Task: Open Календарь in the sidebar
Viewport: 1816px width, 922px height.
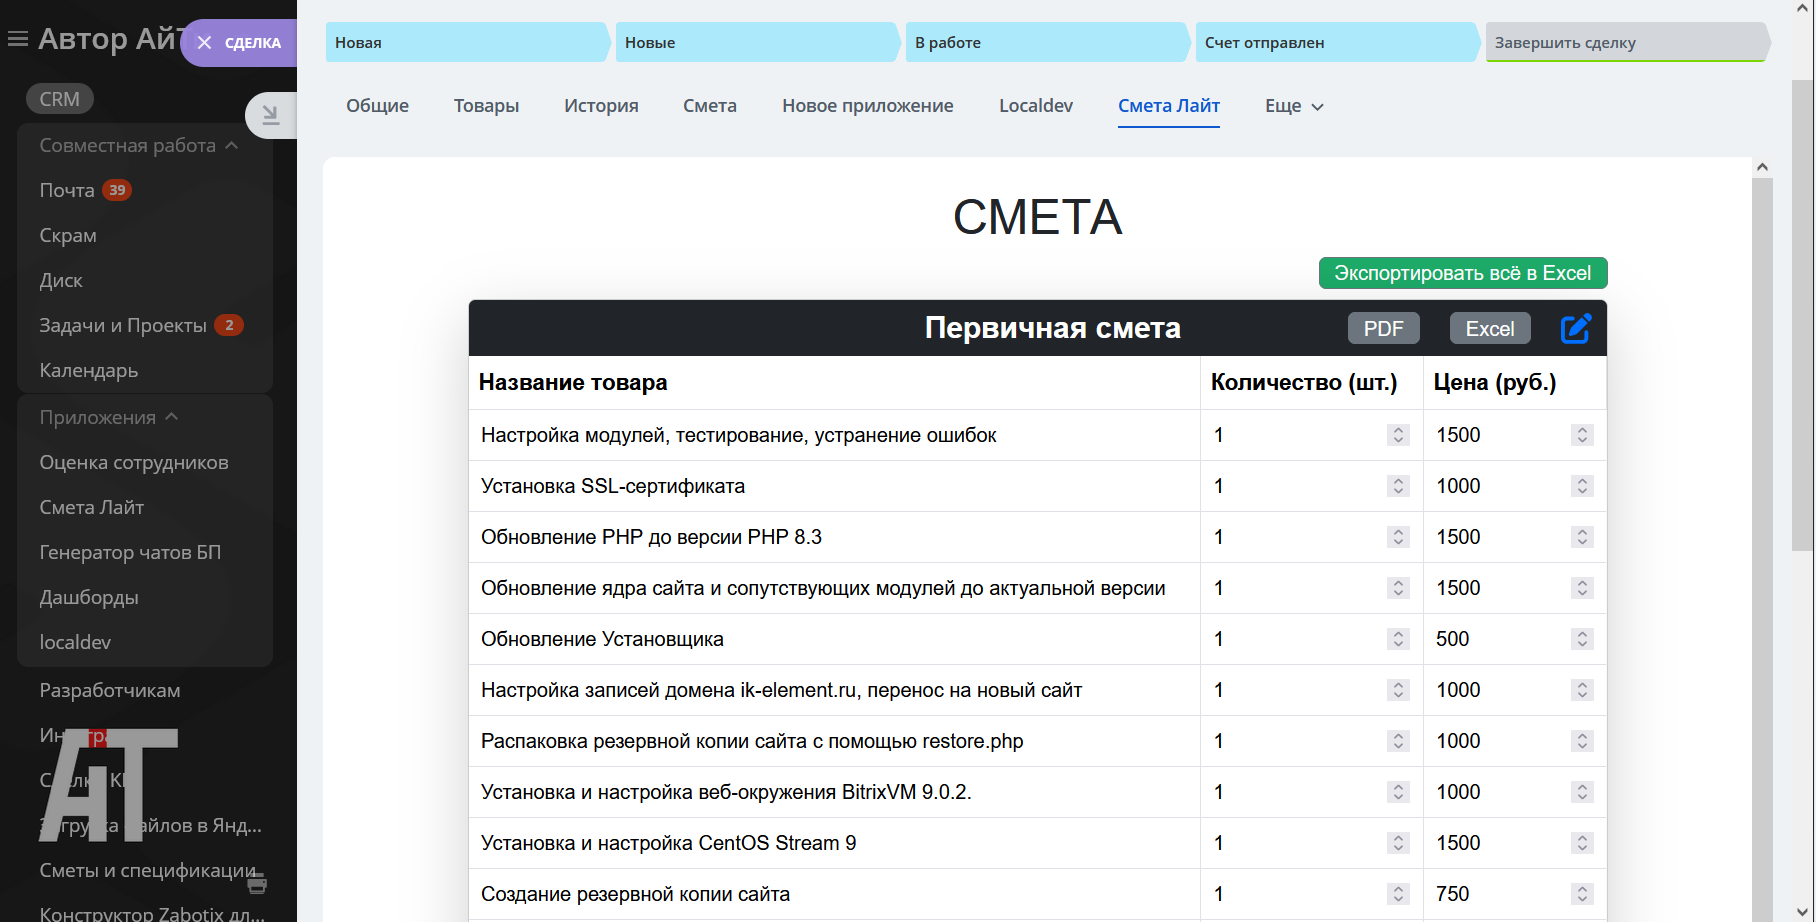Action: (x=89, y=370)
